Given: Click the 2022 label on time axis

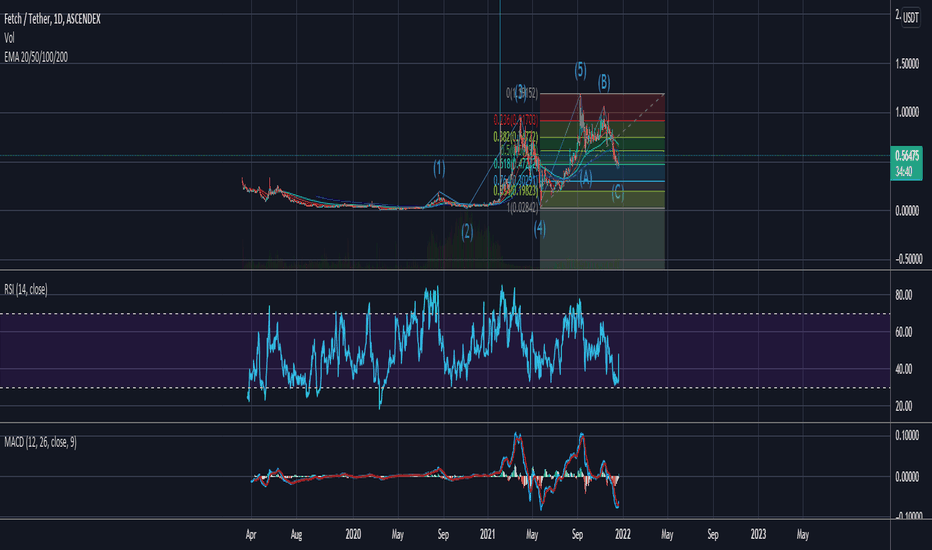Looking at the screenshot, I should (622, 535).
